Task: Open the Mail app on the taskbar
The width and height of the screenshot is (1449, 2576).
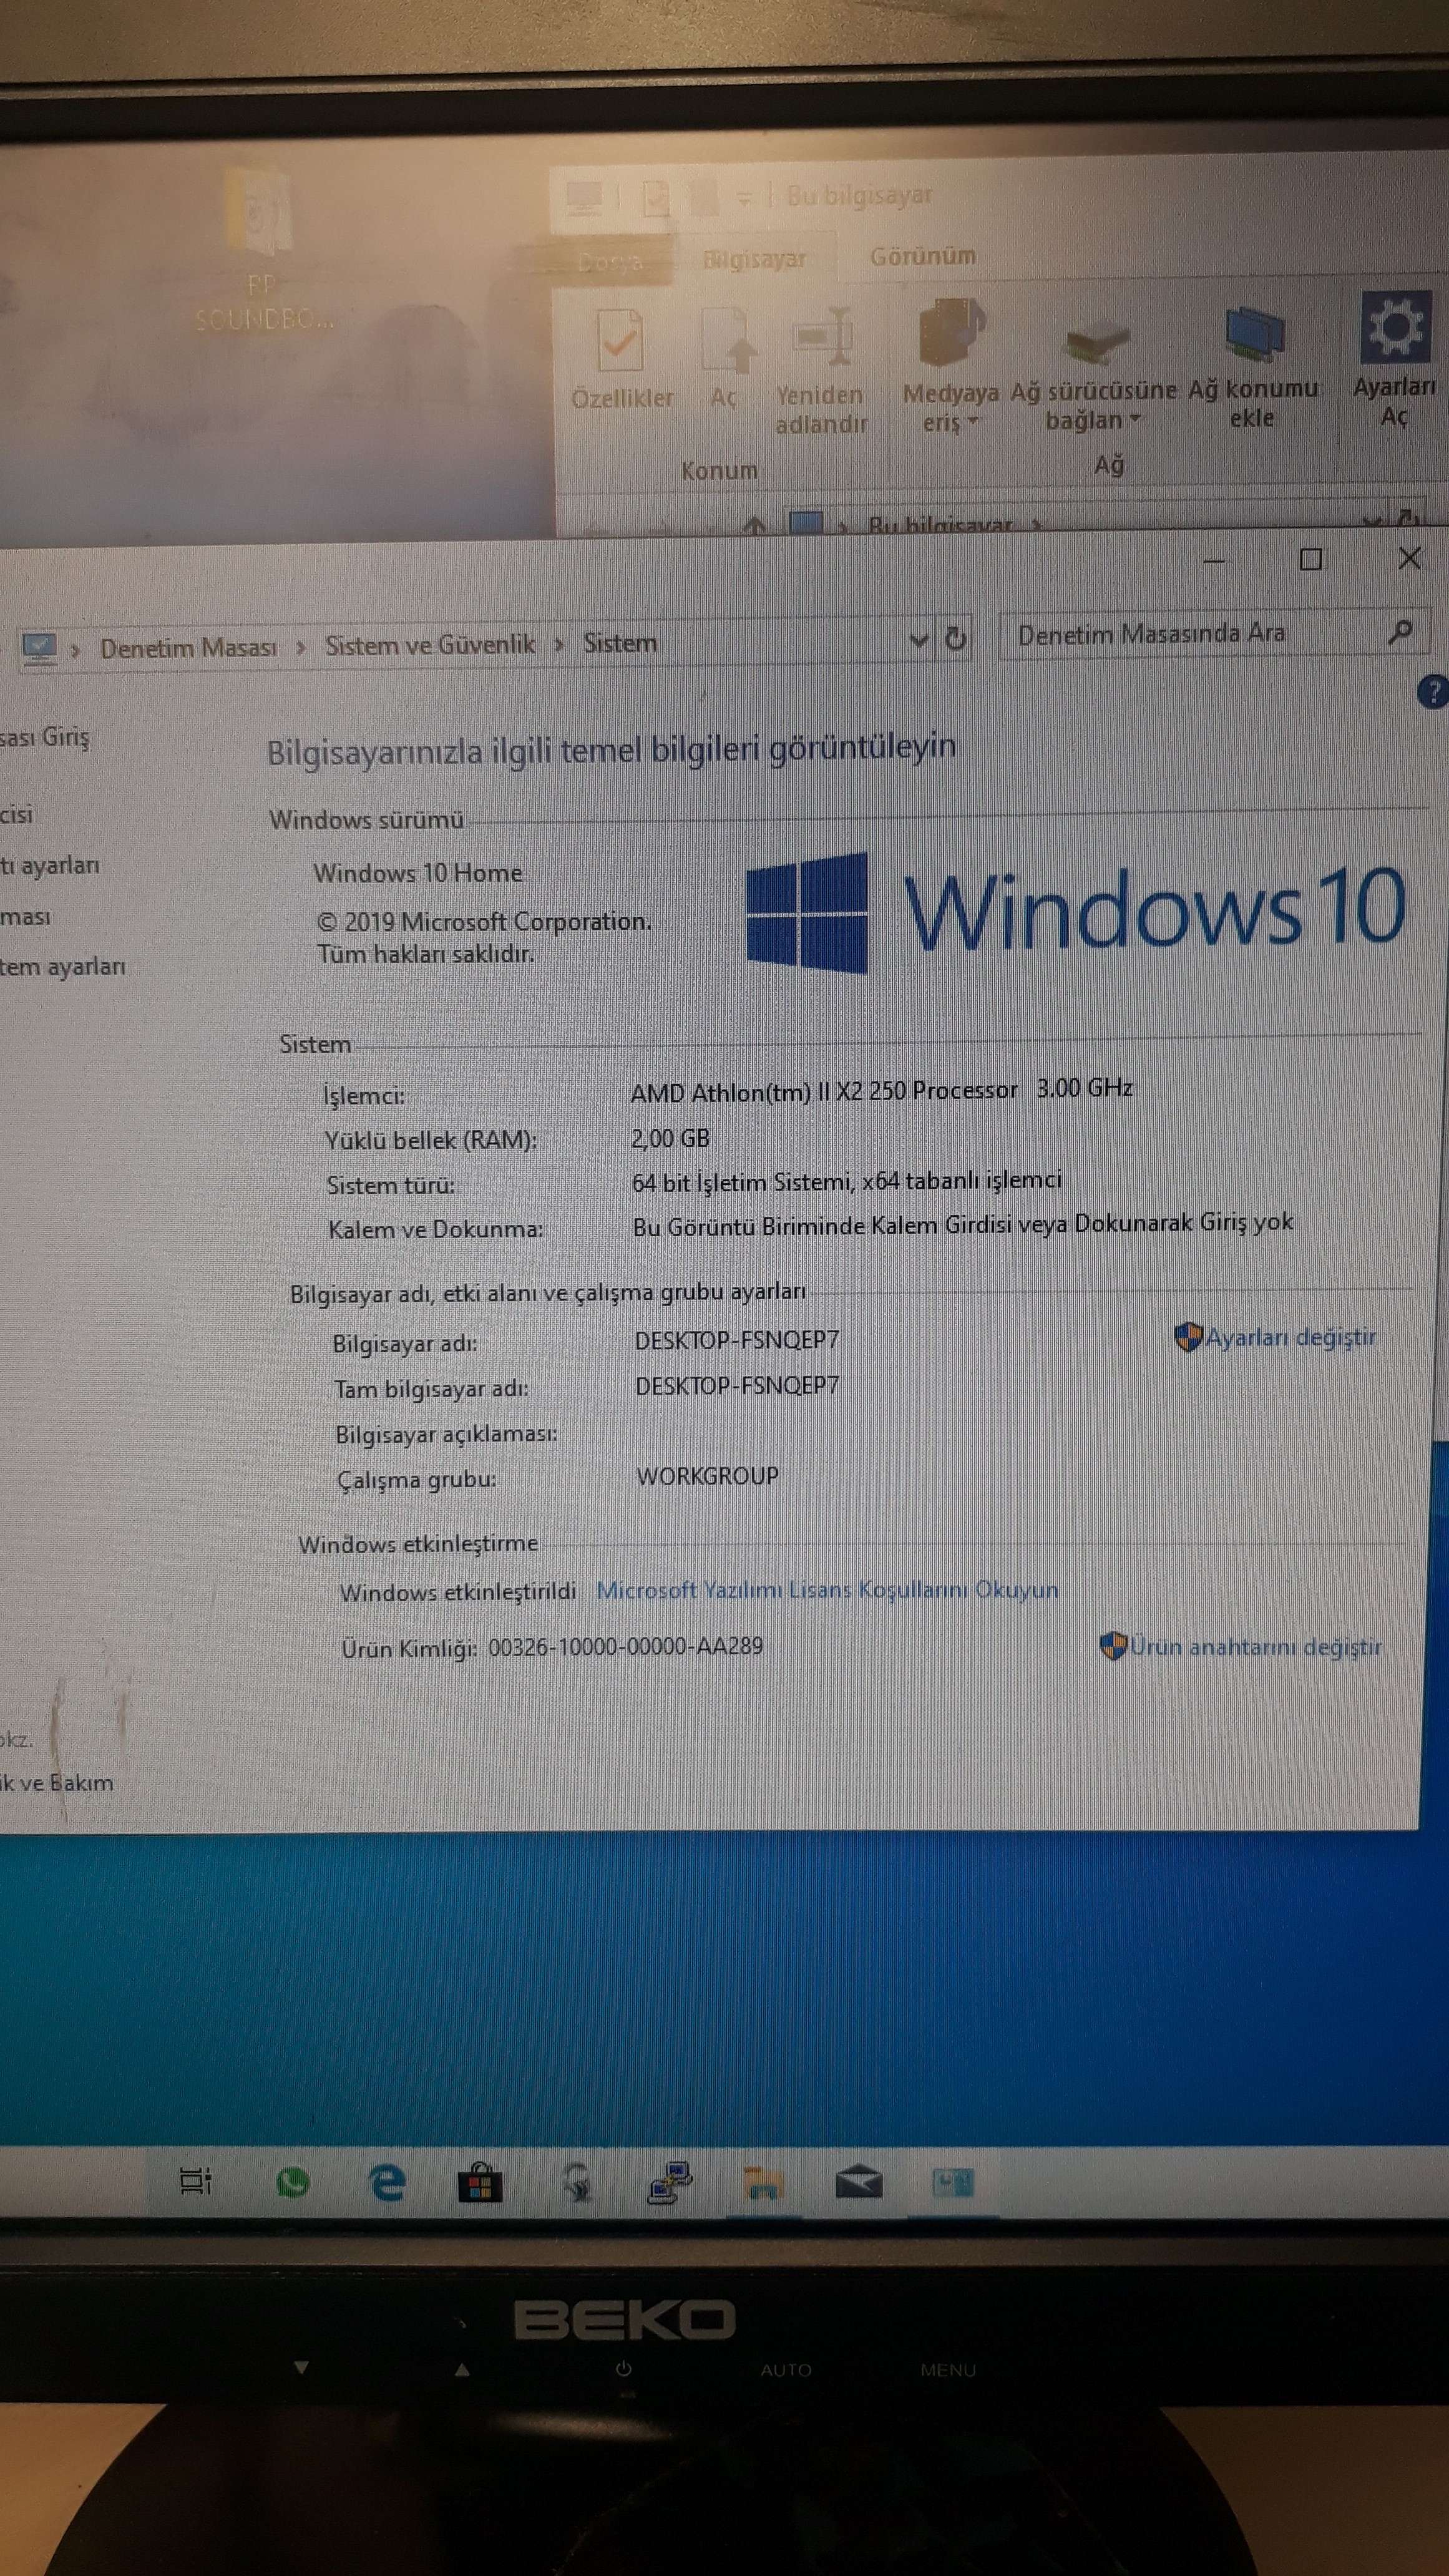Action: click(x=858, y=2182)
